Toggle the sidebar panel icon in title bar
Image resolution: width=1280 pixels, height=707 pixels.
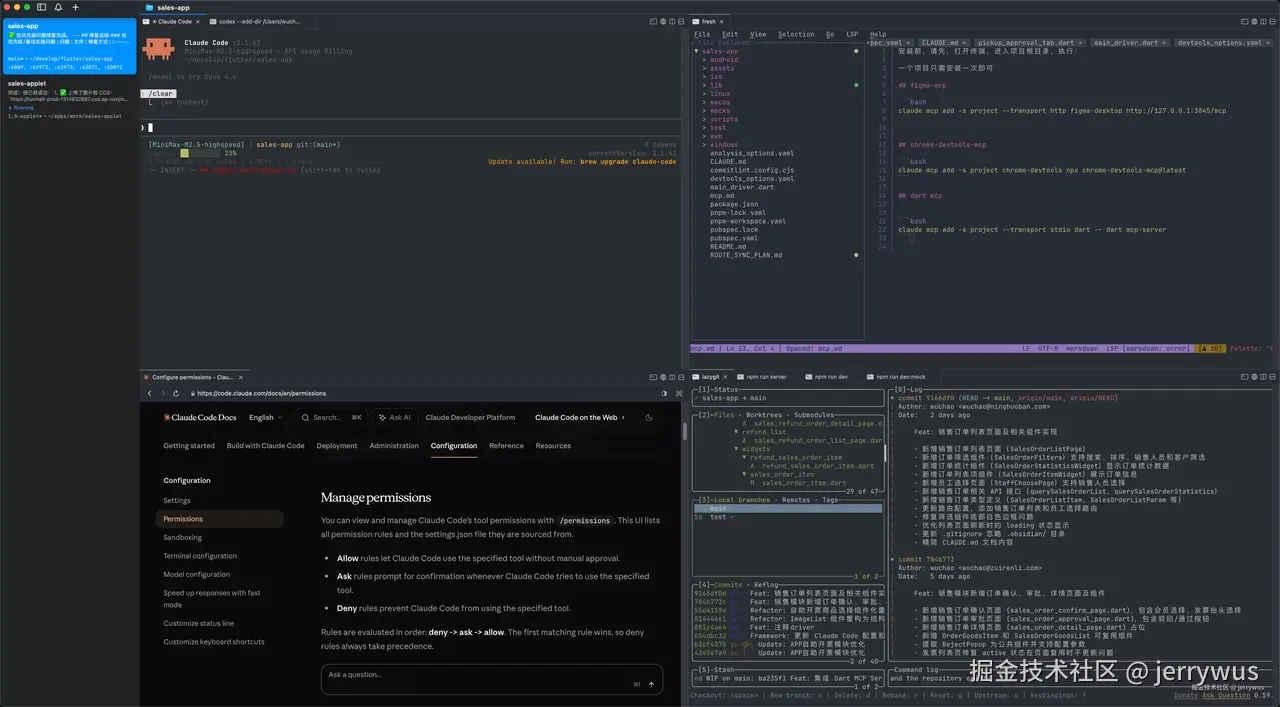coord(43,7)
